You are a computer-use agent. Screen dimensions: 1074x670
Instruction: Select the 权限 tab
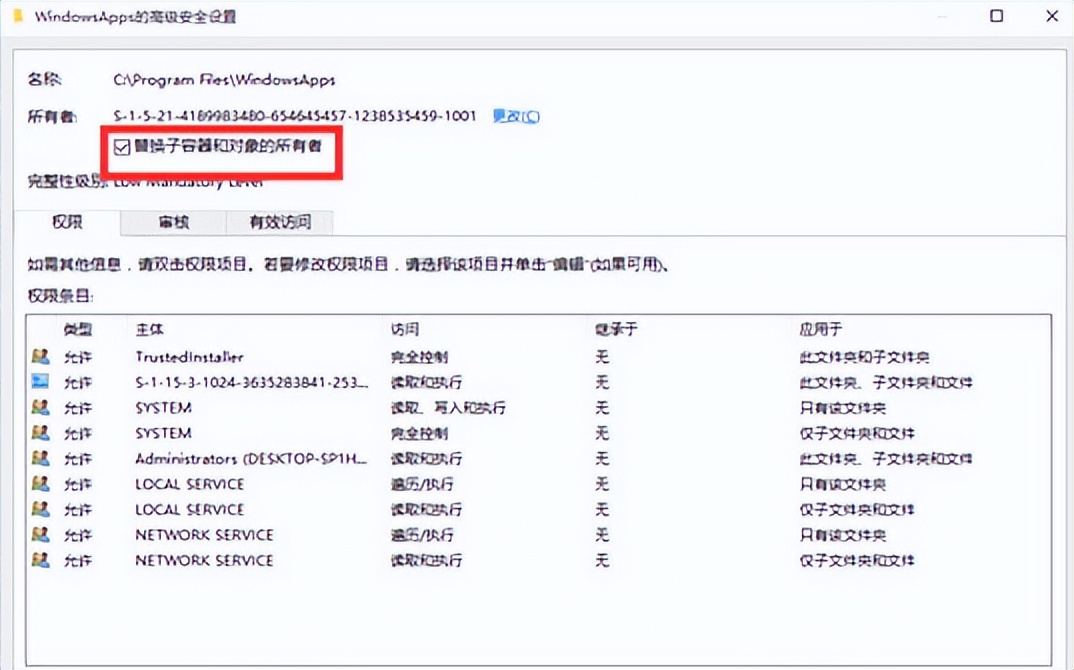pyautogui.click(x=66, y=222)
